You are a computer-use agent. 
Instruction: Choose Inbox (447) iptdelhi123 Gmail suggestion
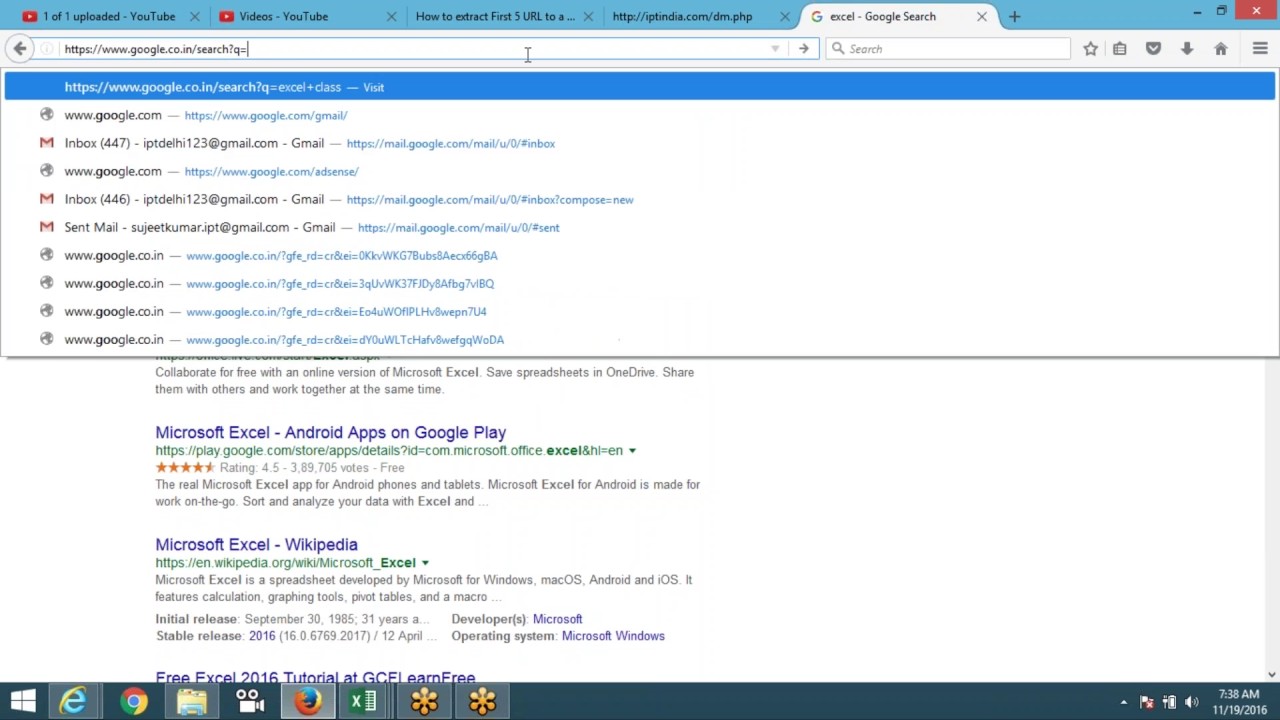click(x=640, y=143)
